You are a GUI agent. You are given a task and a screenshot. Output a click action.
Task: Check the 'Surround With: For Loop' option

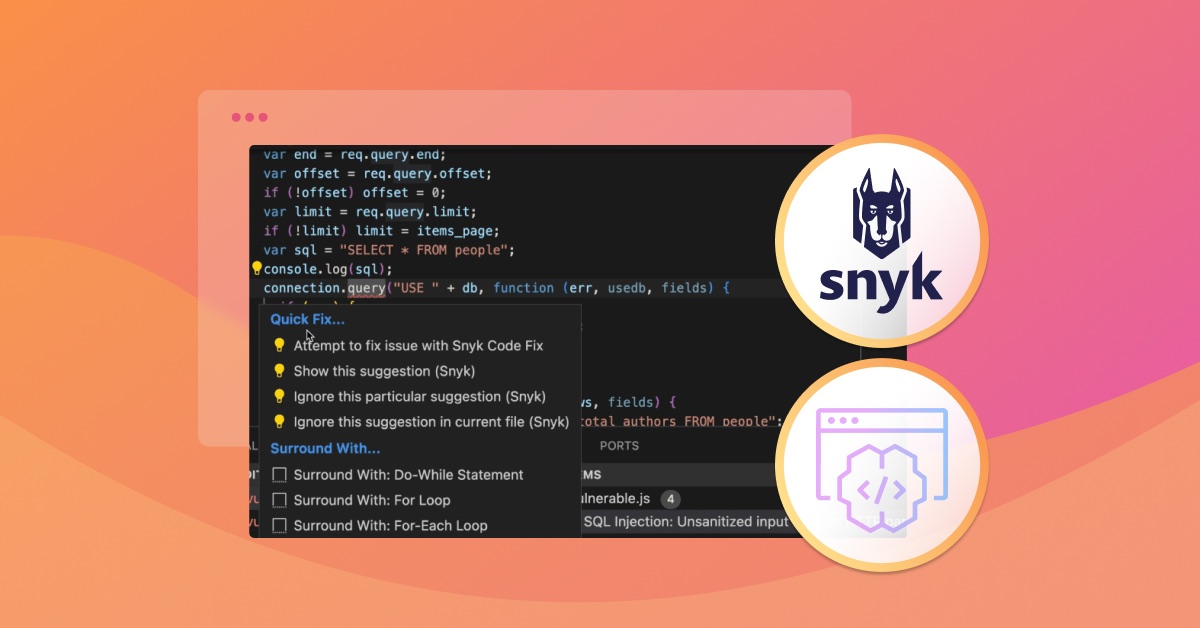pos(280,500)
